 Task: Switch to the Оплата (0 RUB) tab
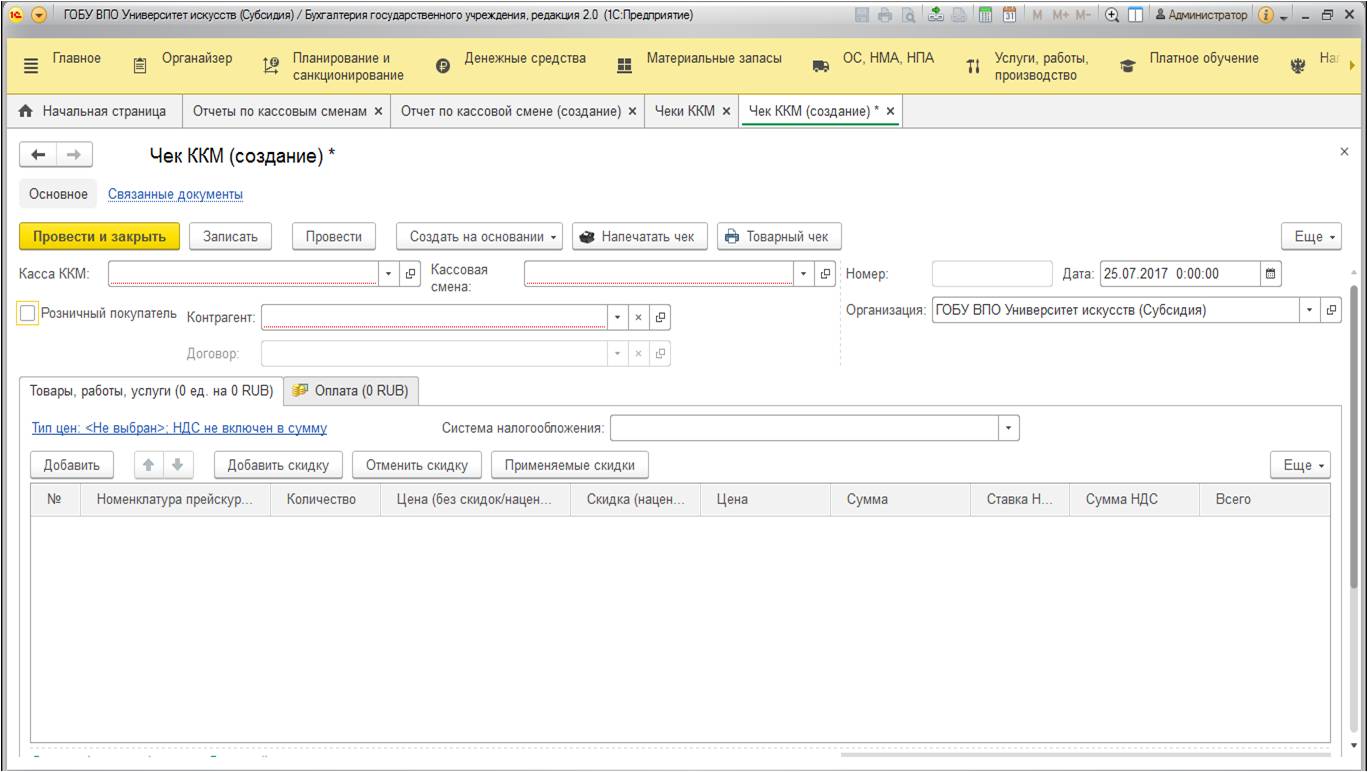point(351,391)
